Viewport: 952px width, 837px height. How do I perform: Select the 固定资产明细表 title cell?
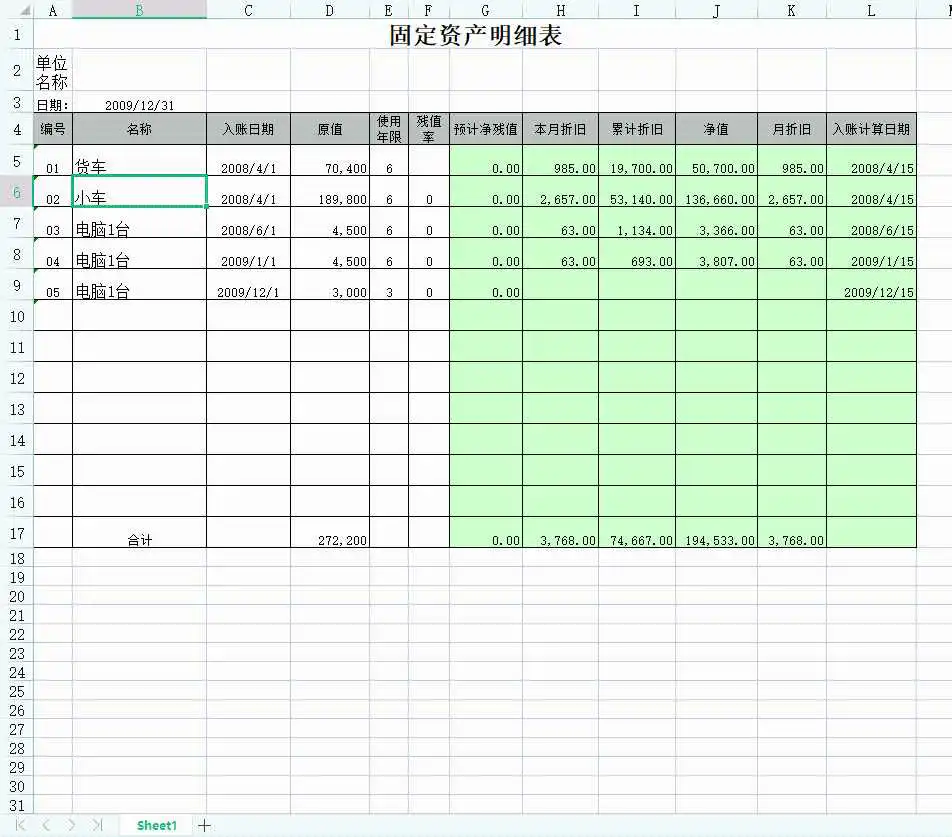(475, 36)
